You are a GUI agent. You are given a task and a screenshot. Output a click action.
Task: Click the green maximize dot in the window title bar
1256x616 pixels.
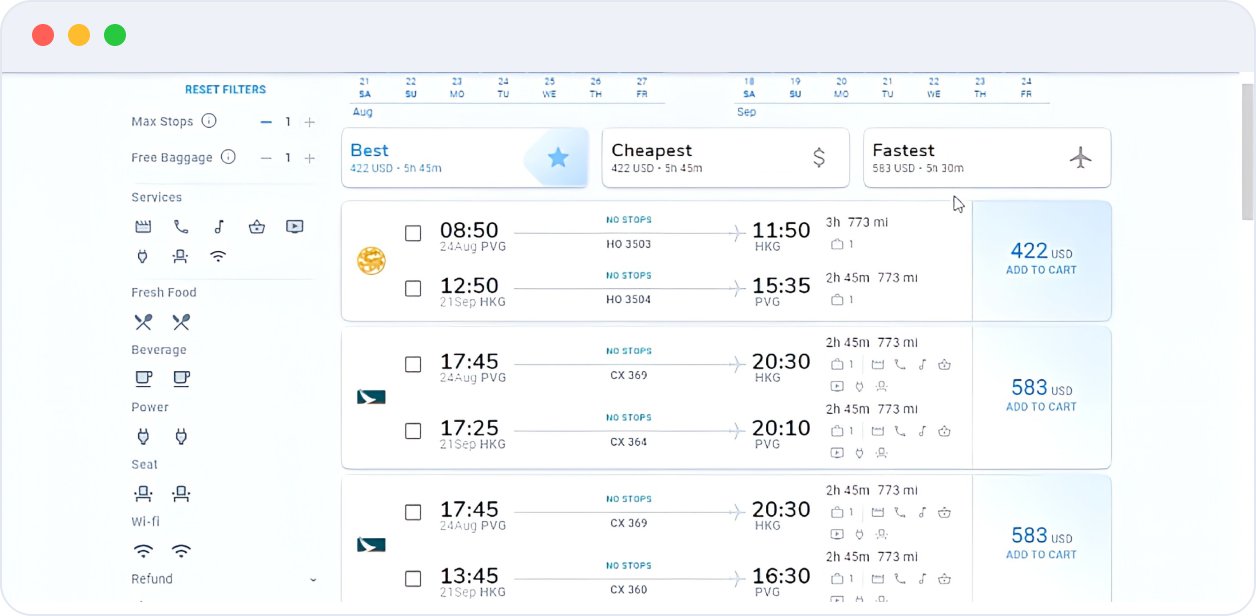[115, 35]
